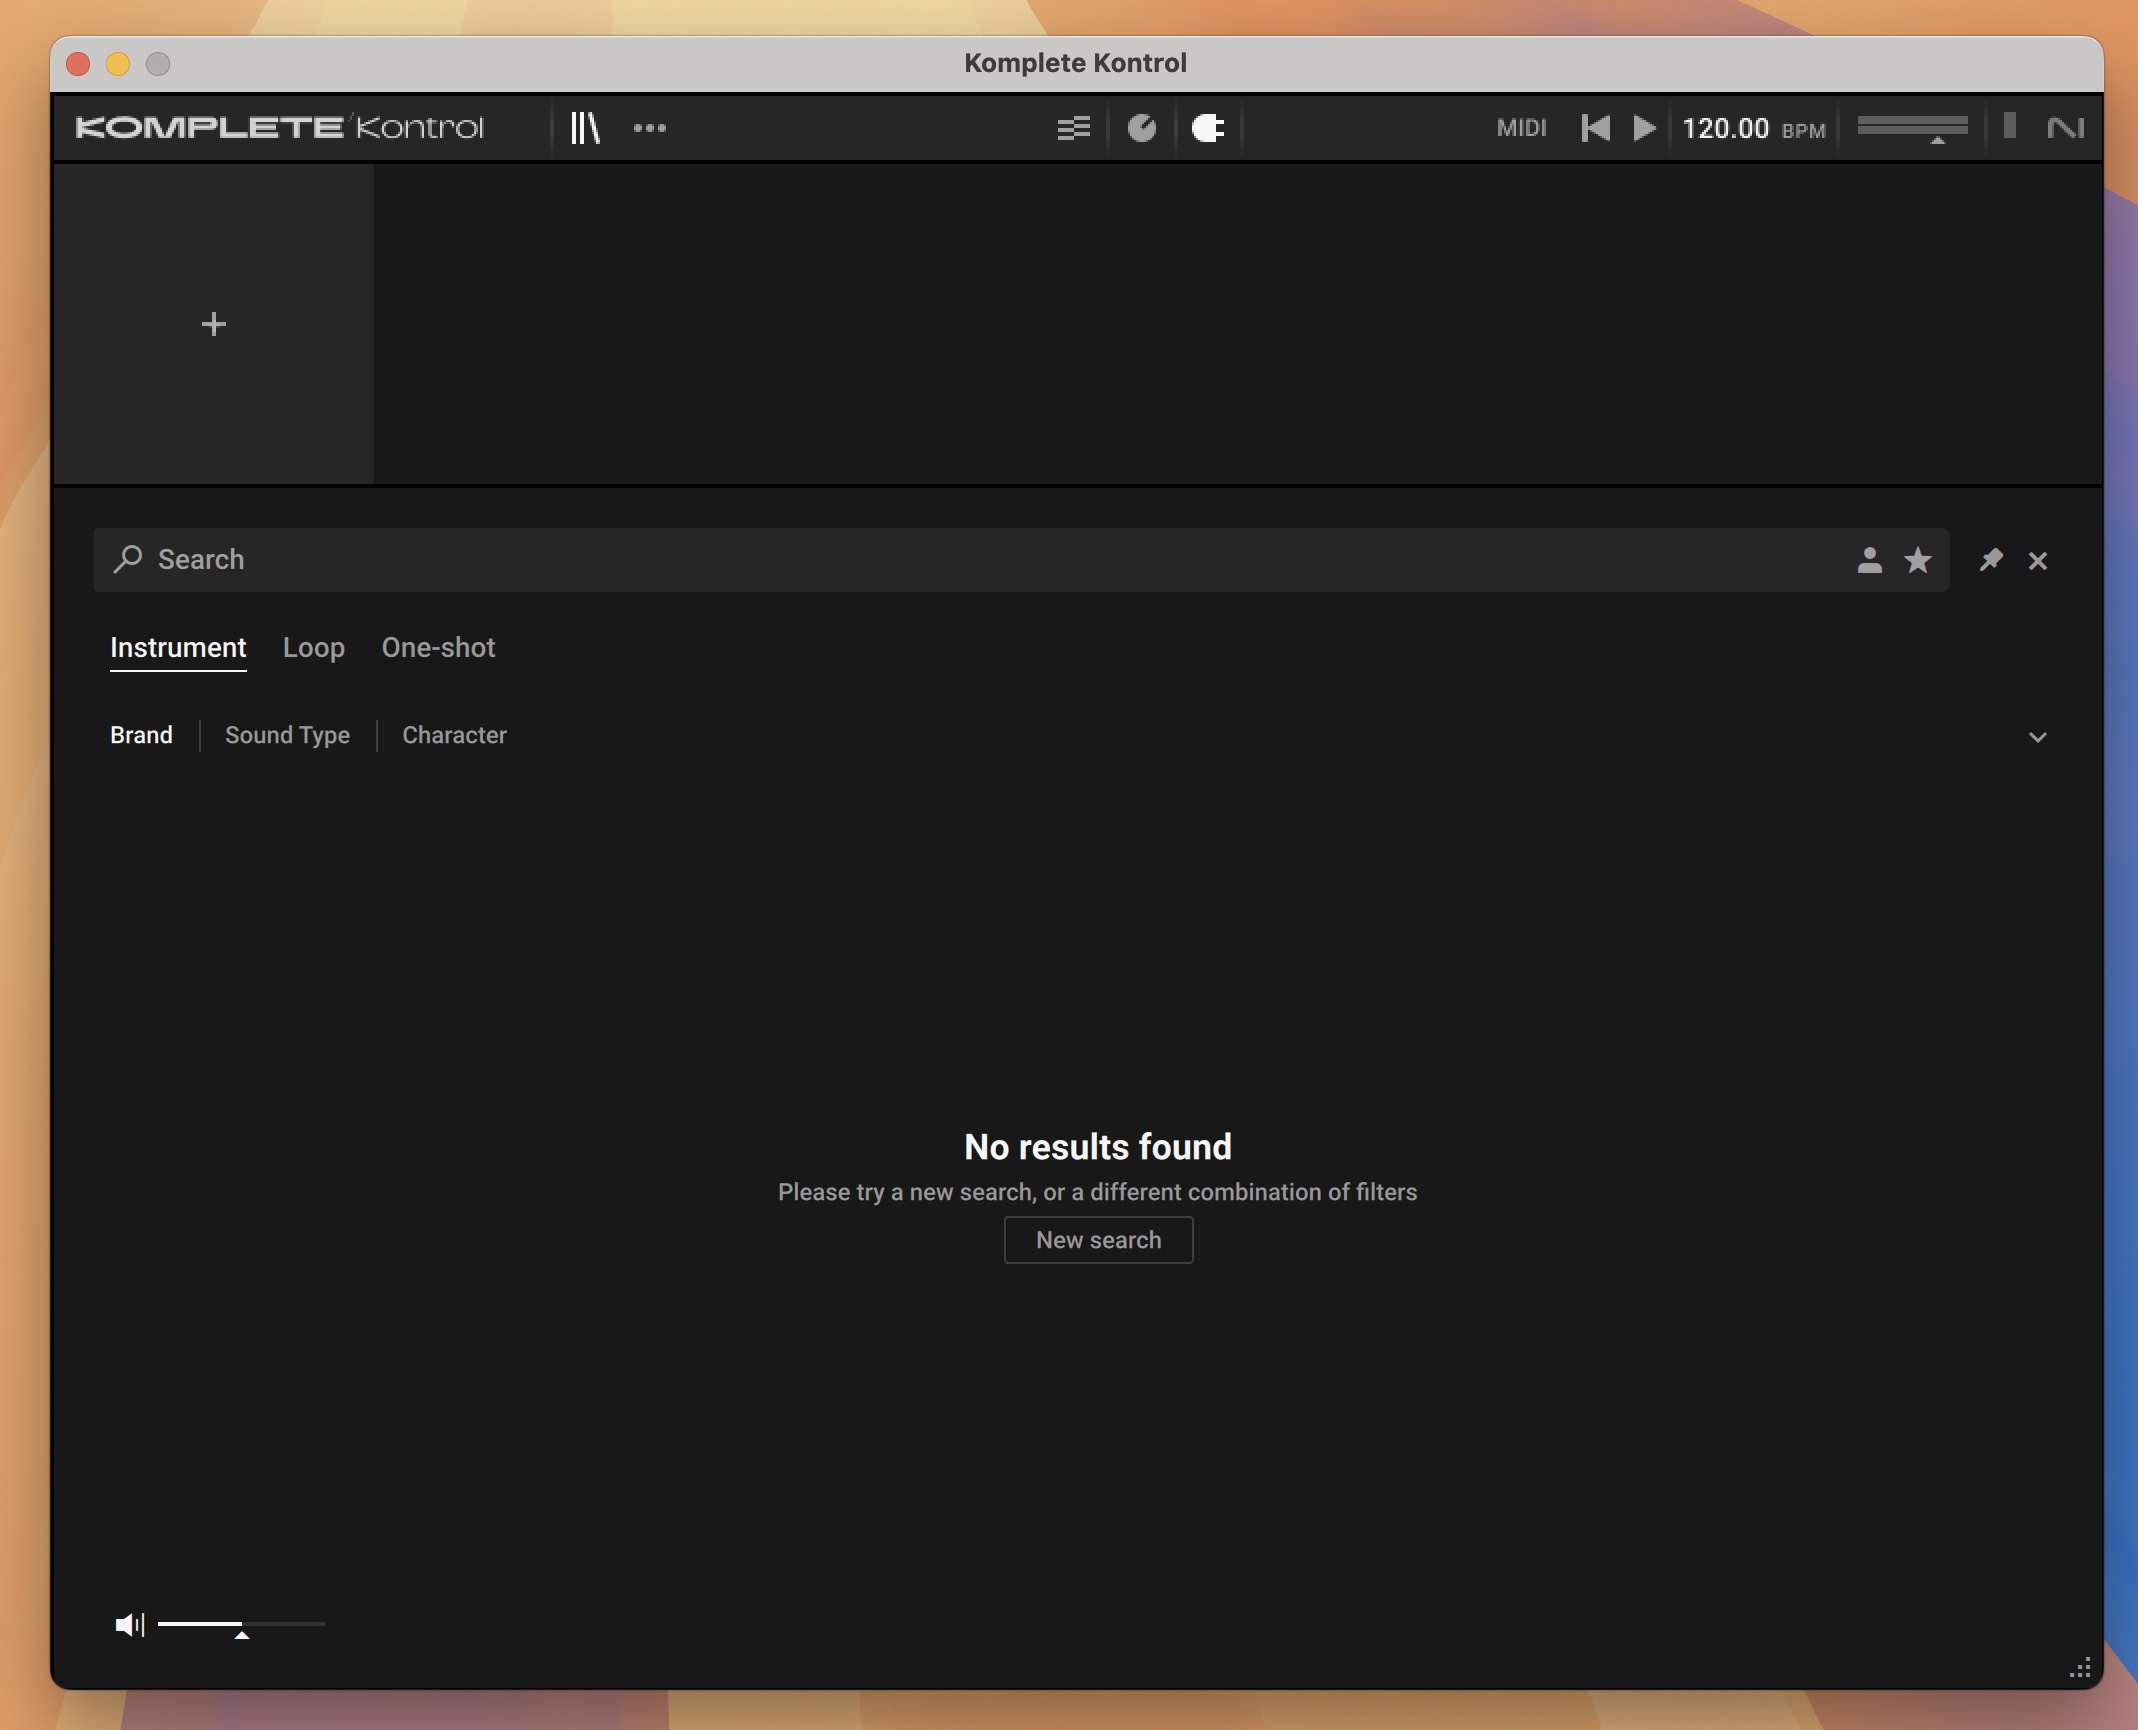
Task: Click New search button
Action: coord(1098,1239)
